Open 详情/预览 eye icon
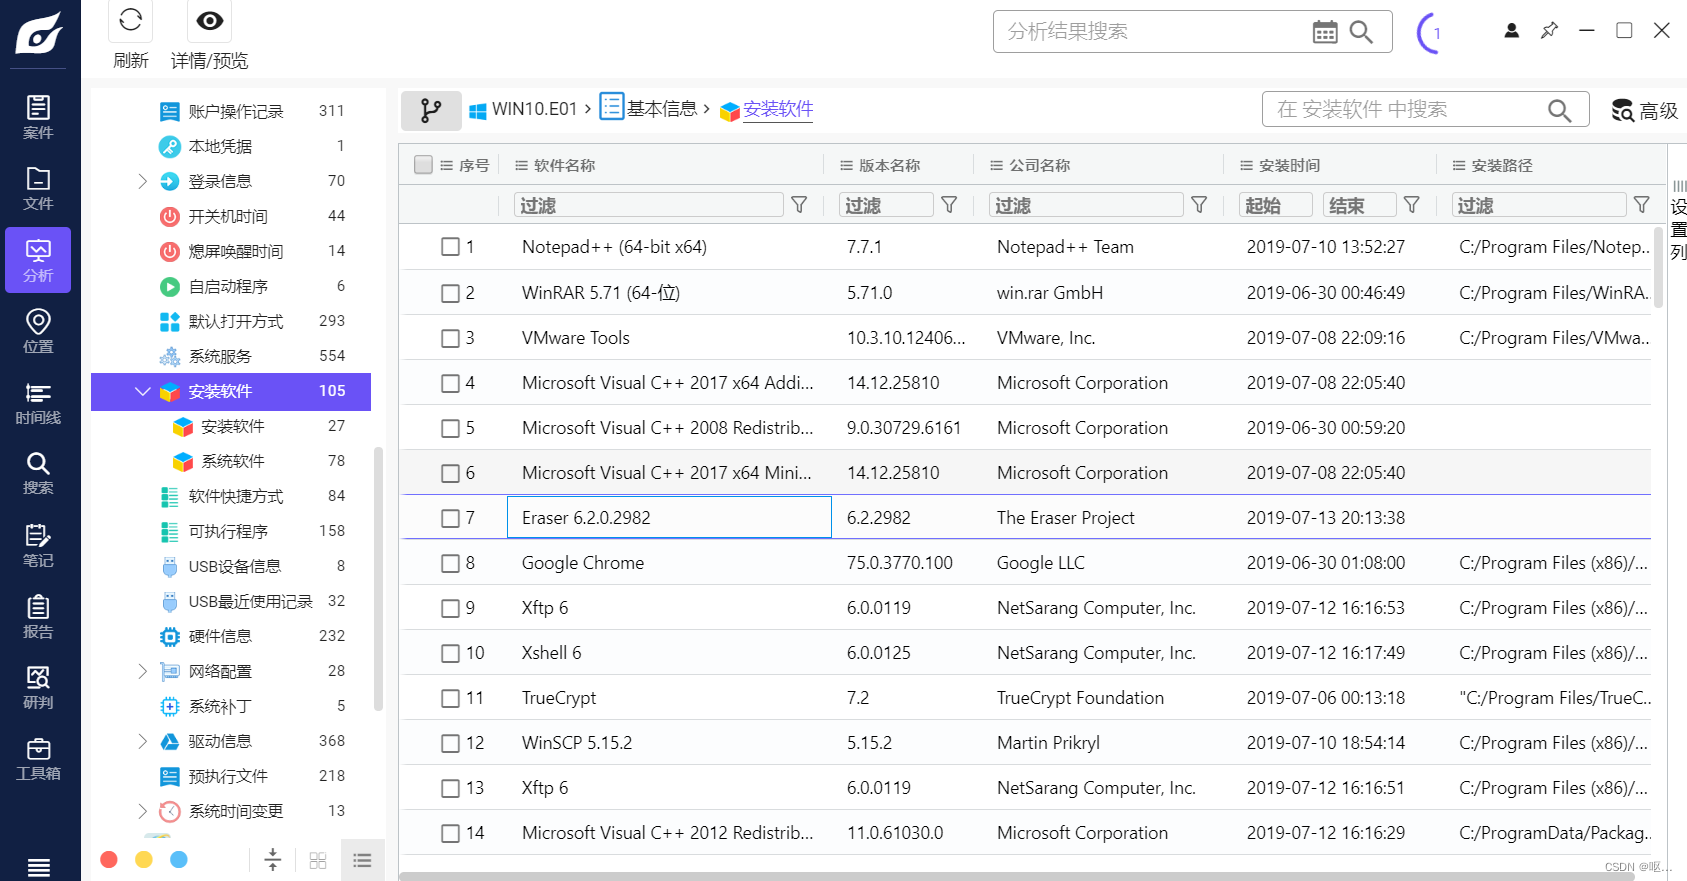 [209, 21]
